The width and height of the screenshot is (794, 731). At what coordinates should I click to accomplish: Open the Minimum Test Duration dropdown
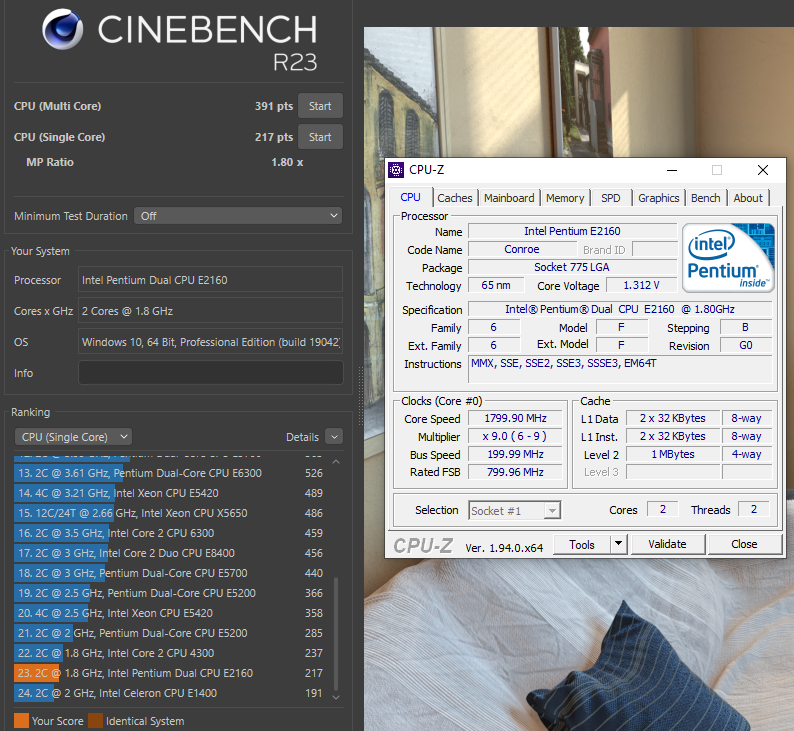[x=238, y=216]
